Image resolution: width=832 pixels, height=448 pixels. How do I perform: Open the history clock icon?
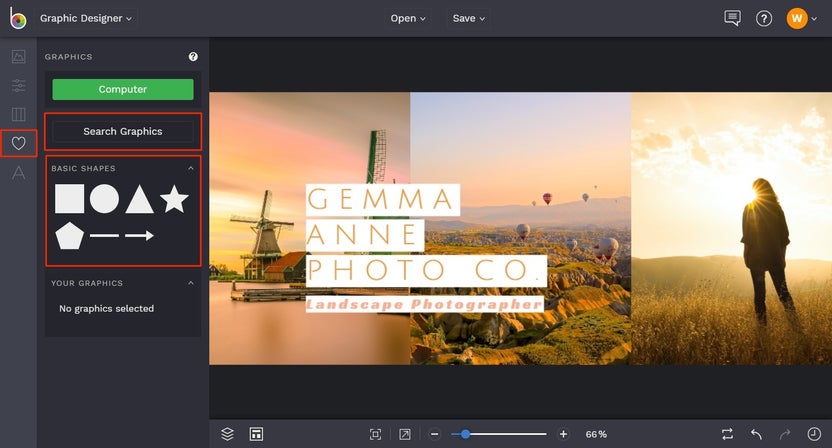814,434
